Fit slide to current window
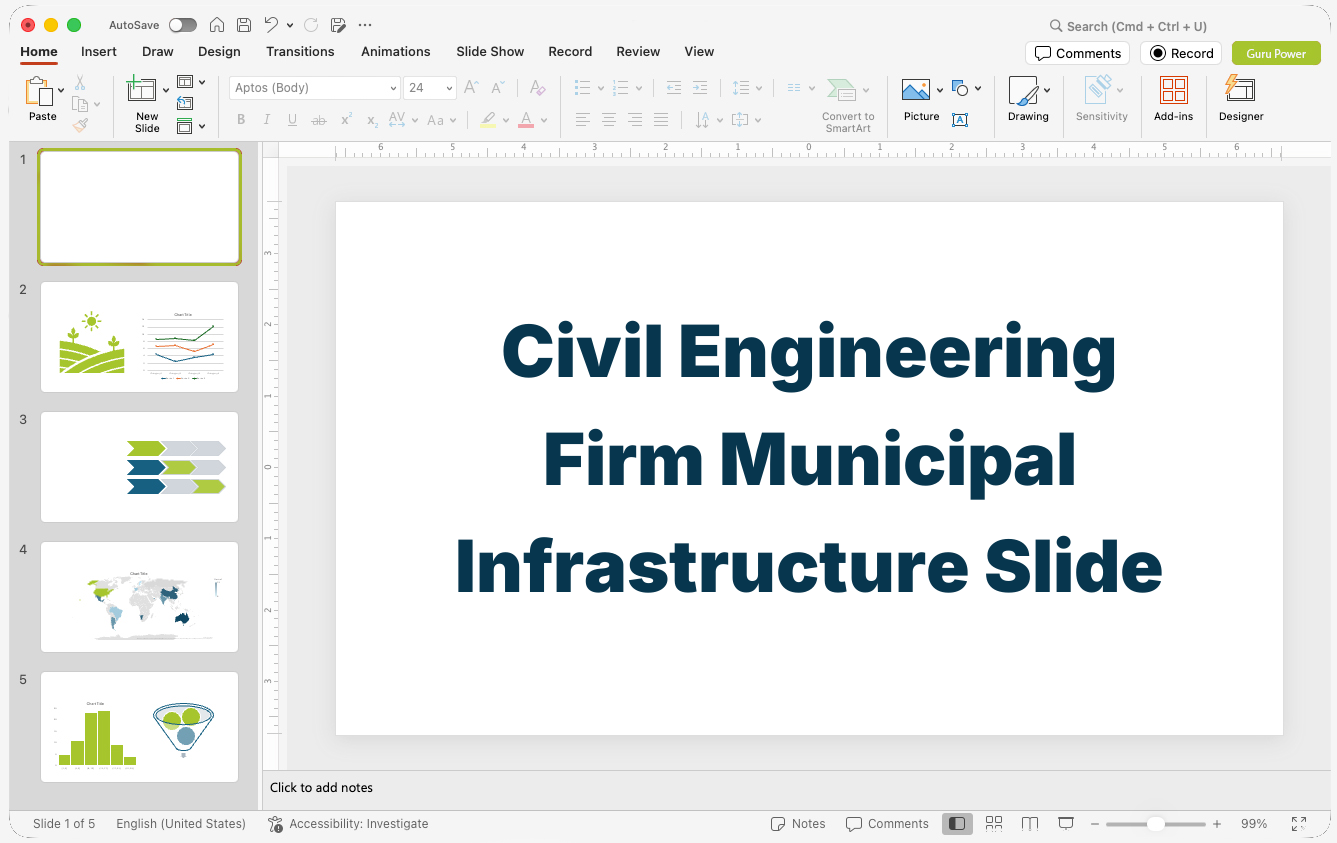This screenshot has width=1337, height=843. pos(1298,824)
